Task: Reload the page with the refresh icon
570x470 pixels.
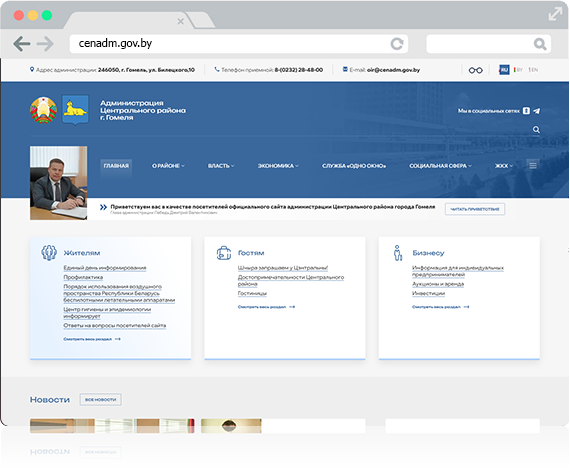Action: 397,44
